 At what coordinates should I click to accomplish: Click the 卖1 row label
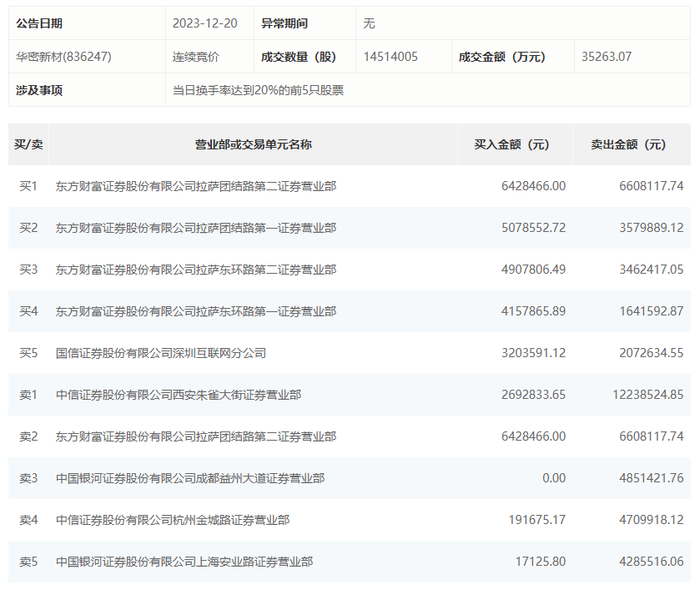coord(29,395)
